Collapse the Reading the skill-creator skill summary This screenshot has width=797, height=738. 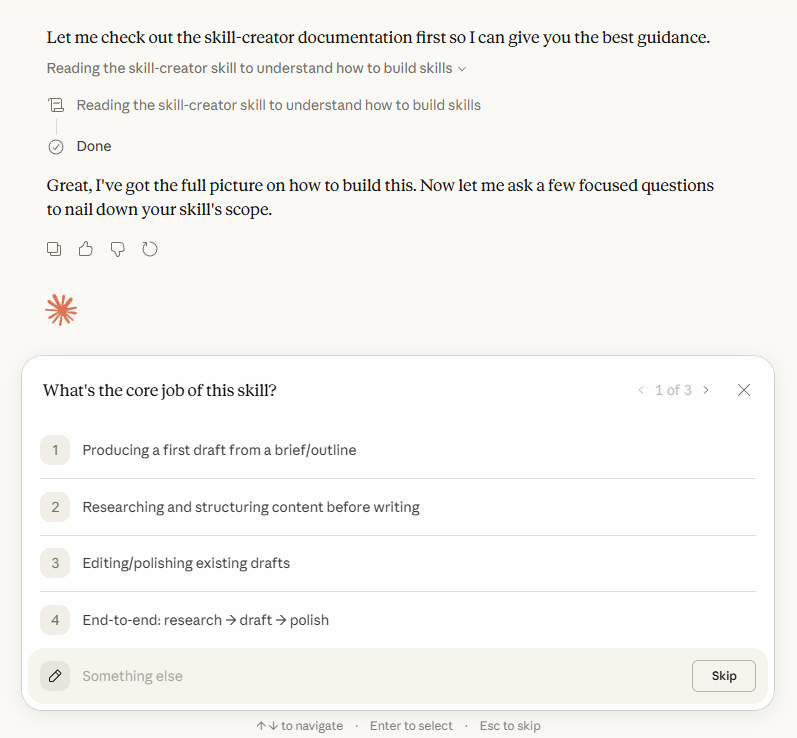coord(256,68)
